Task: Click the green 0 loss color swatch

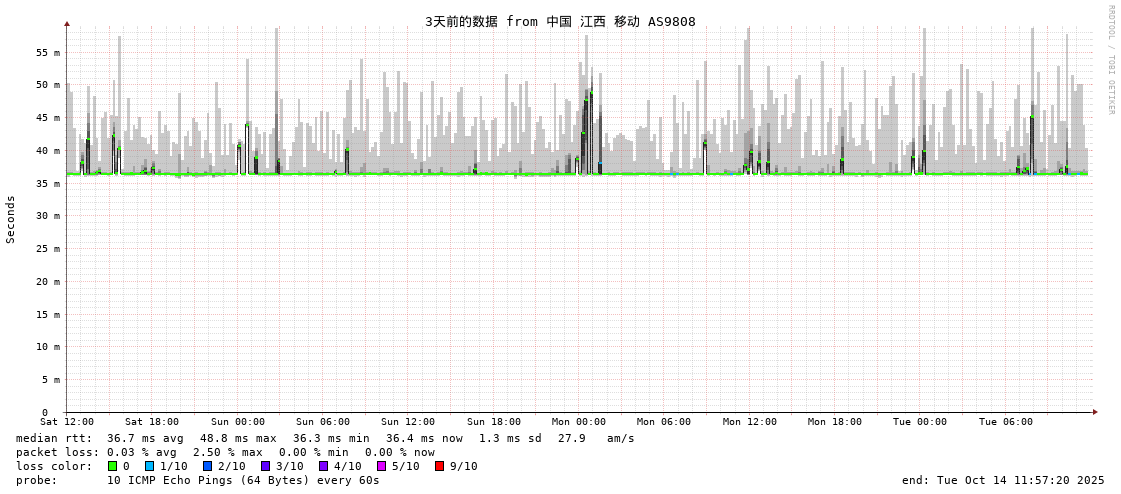Action: [113, 466]
